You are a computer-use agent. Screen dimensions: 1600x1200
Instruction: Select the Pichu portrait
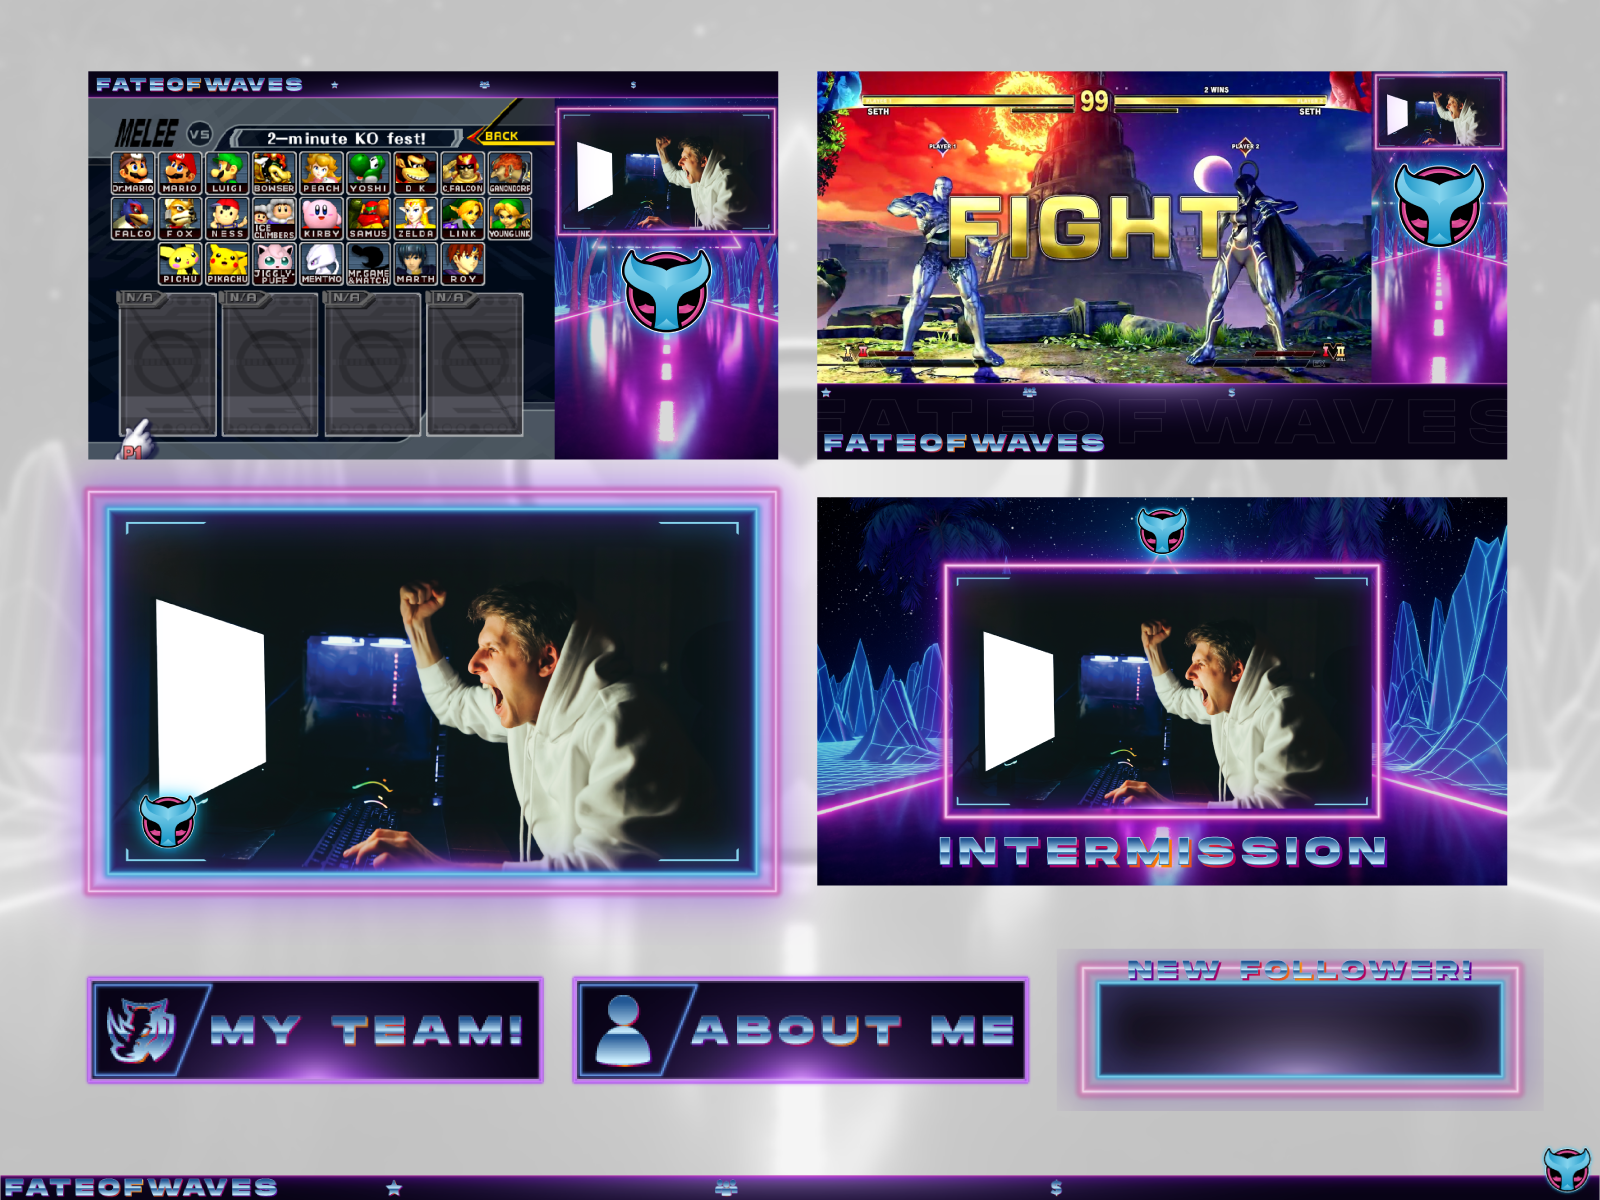[x=180, y=264]
